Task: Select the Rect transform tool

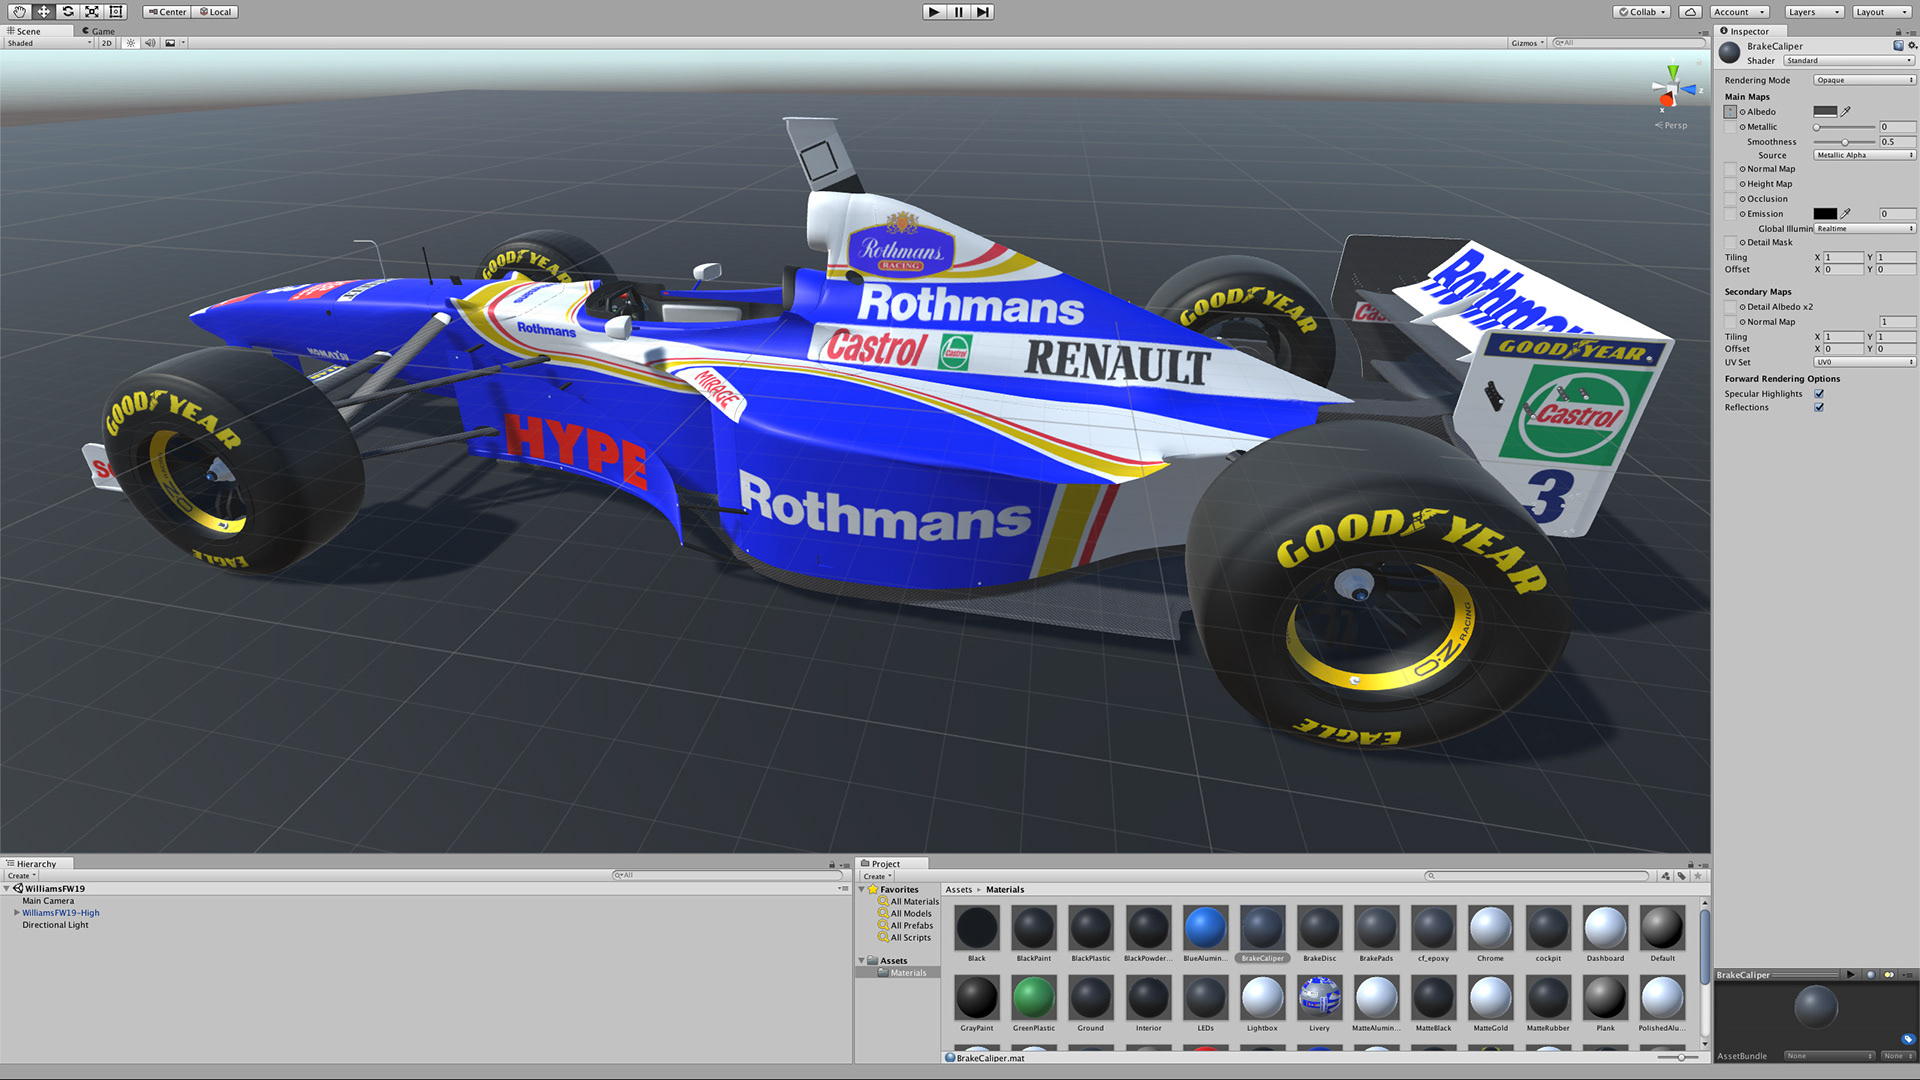Action: (x=116, y=12)
